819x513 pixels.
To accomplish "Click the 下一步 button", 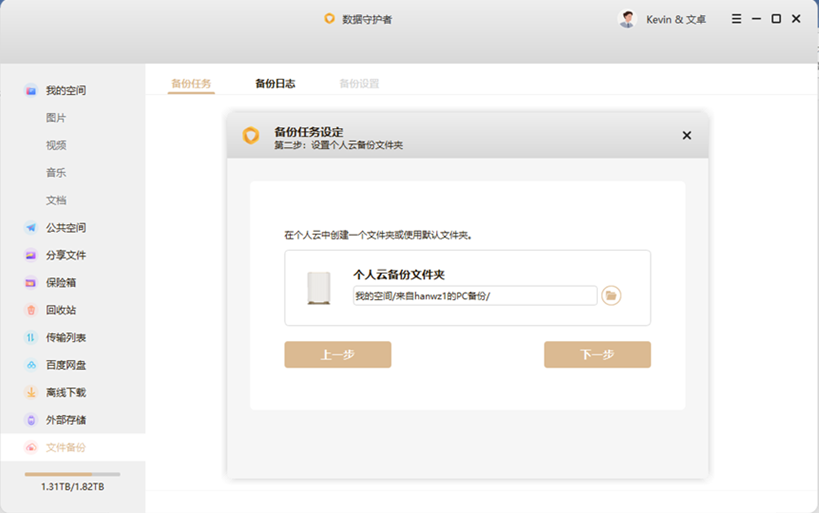I will click(597, 355).
